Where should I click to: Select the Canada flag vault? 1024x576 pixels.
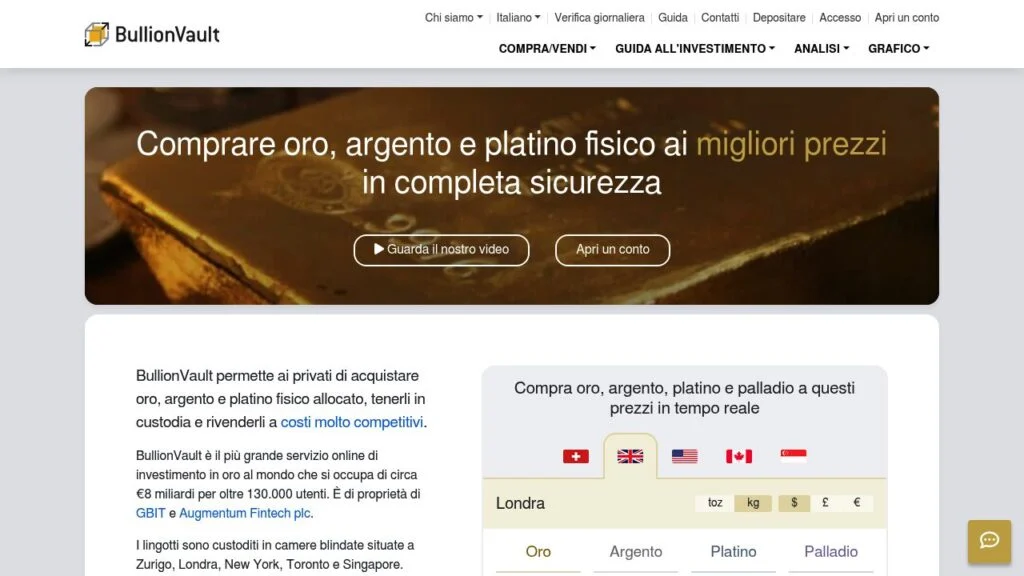point(739,456)
